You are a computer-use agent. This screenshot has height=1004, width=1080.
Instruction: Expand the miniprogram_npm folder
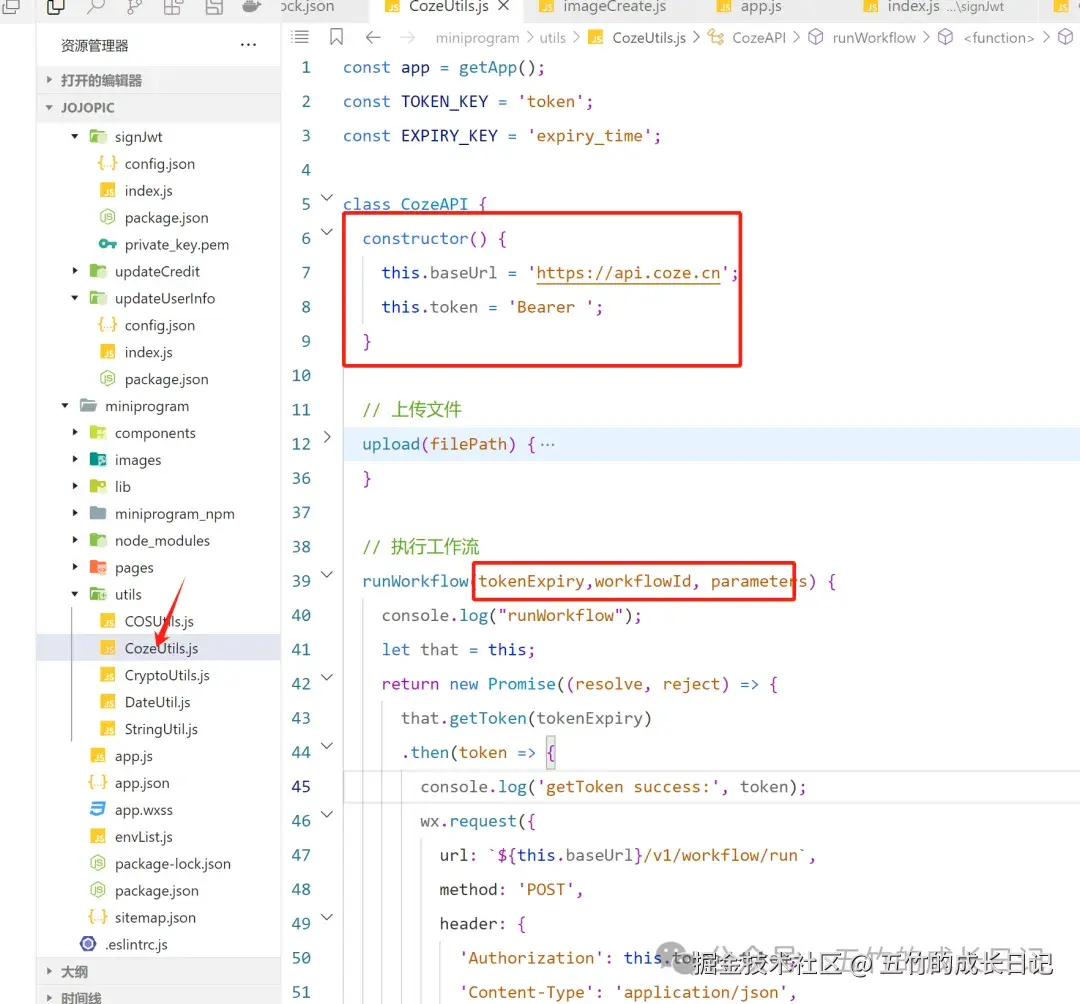pos(75,513)
